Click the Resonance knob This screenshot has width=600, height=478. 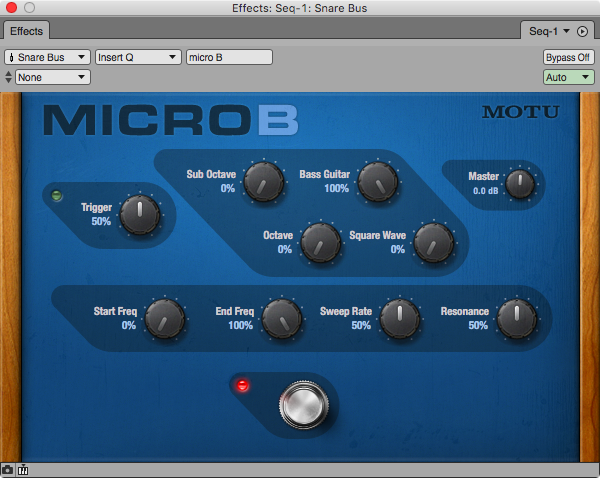(517, 318)
